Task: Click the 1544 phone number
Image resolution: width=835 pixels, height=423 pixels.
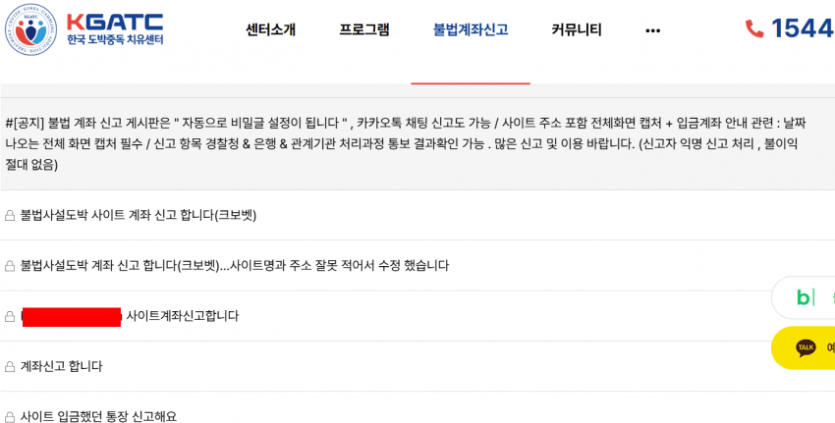Action: (x=803, y=29)
